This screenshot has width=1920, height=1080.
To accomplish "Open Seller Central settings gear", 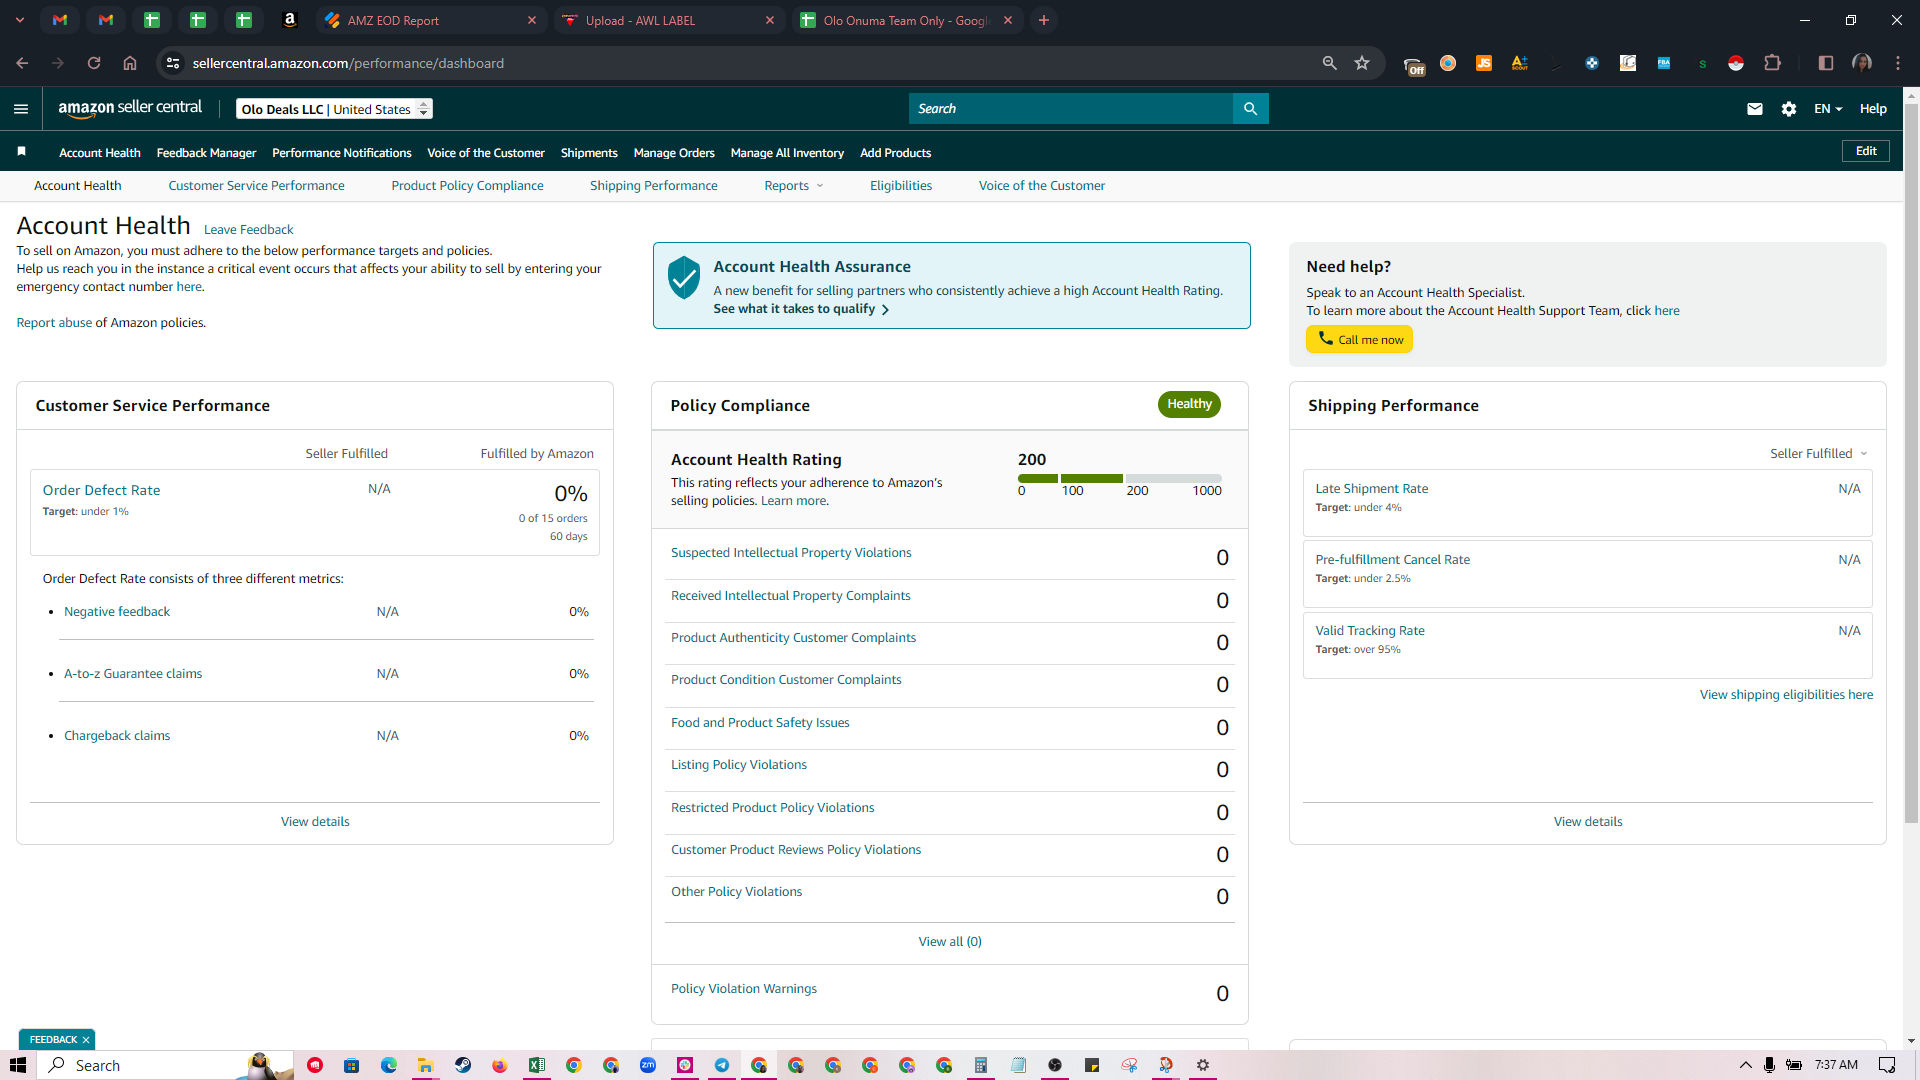I will pos(1789,109).
